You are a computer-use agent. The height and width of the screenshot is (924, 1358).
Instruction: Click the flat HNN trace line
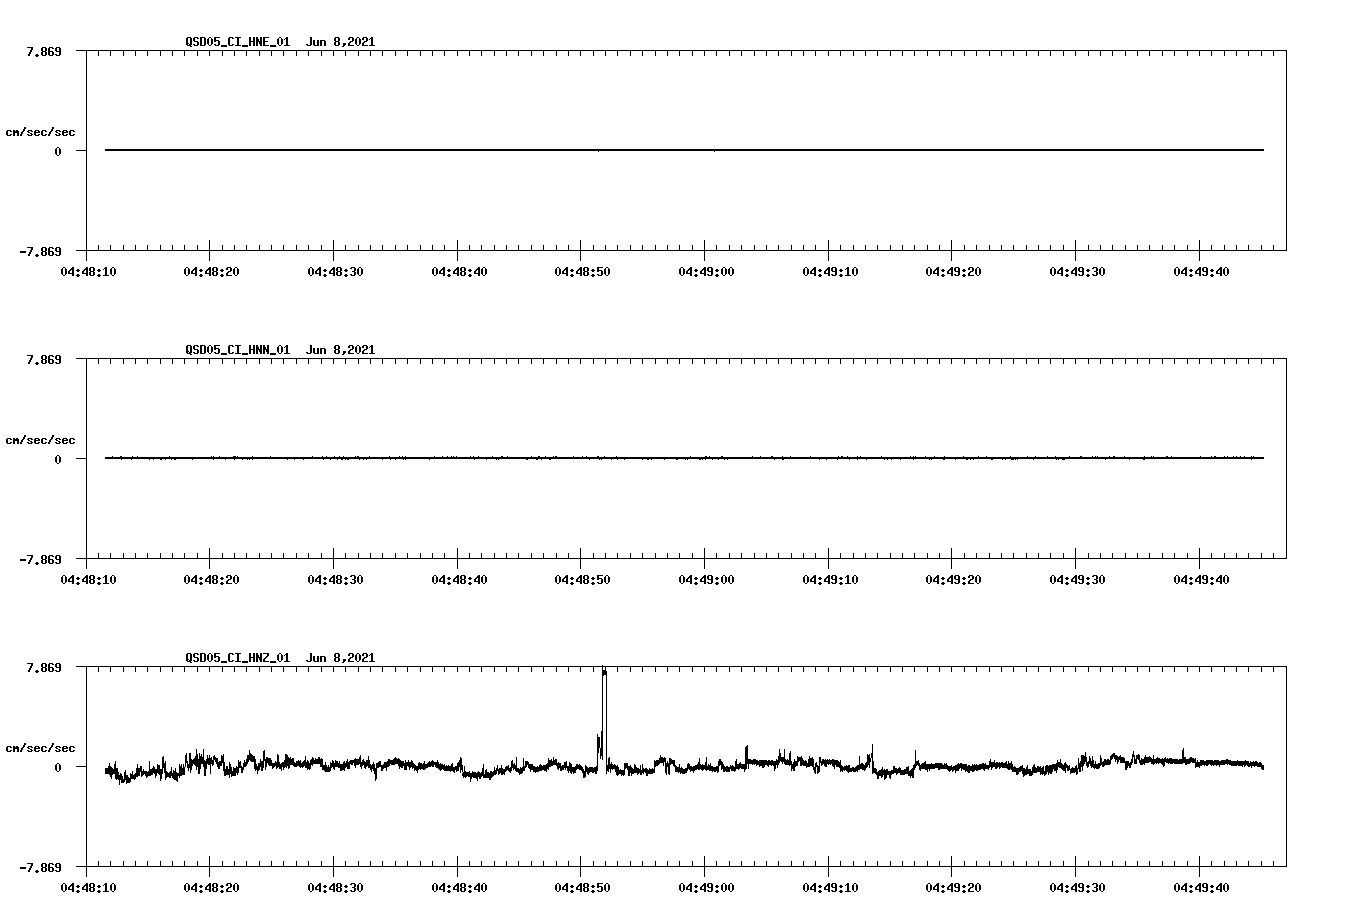(684, 458)
